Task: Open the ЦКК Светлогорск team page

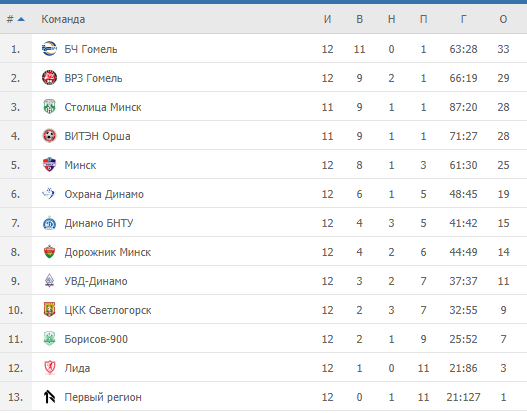Action: [108, 310]
